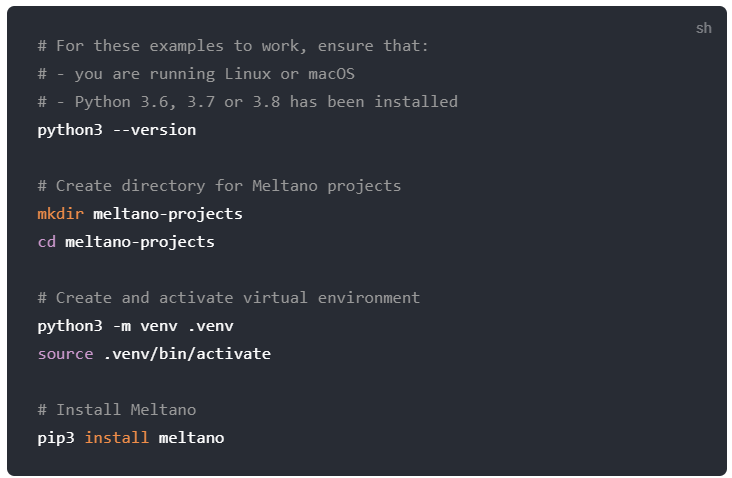Click the purple "cd" keyword

47,242
